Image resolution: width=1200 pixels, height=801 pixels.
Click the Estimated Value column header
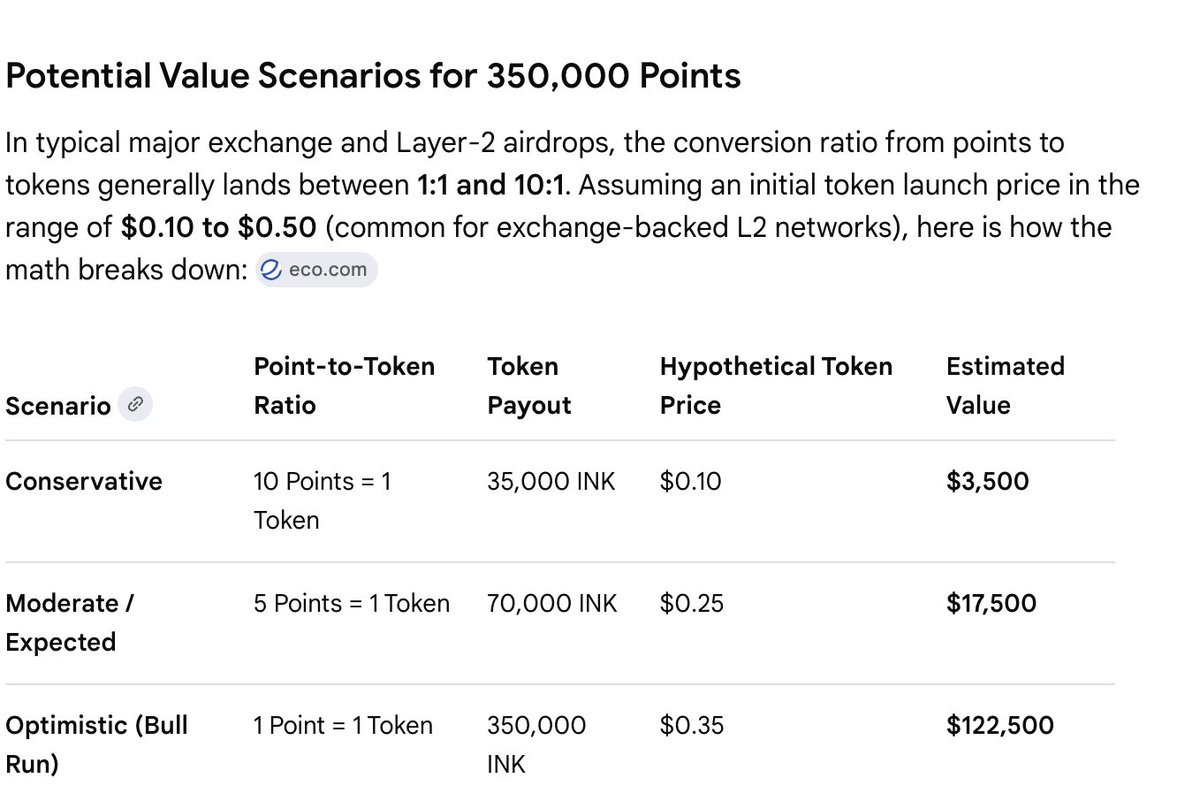(1005, 385)
